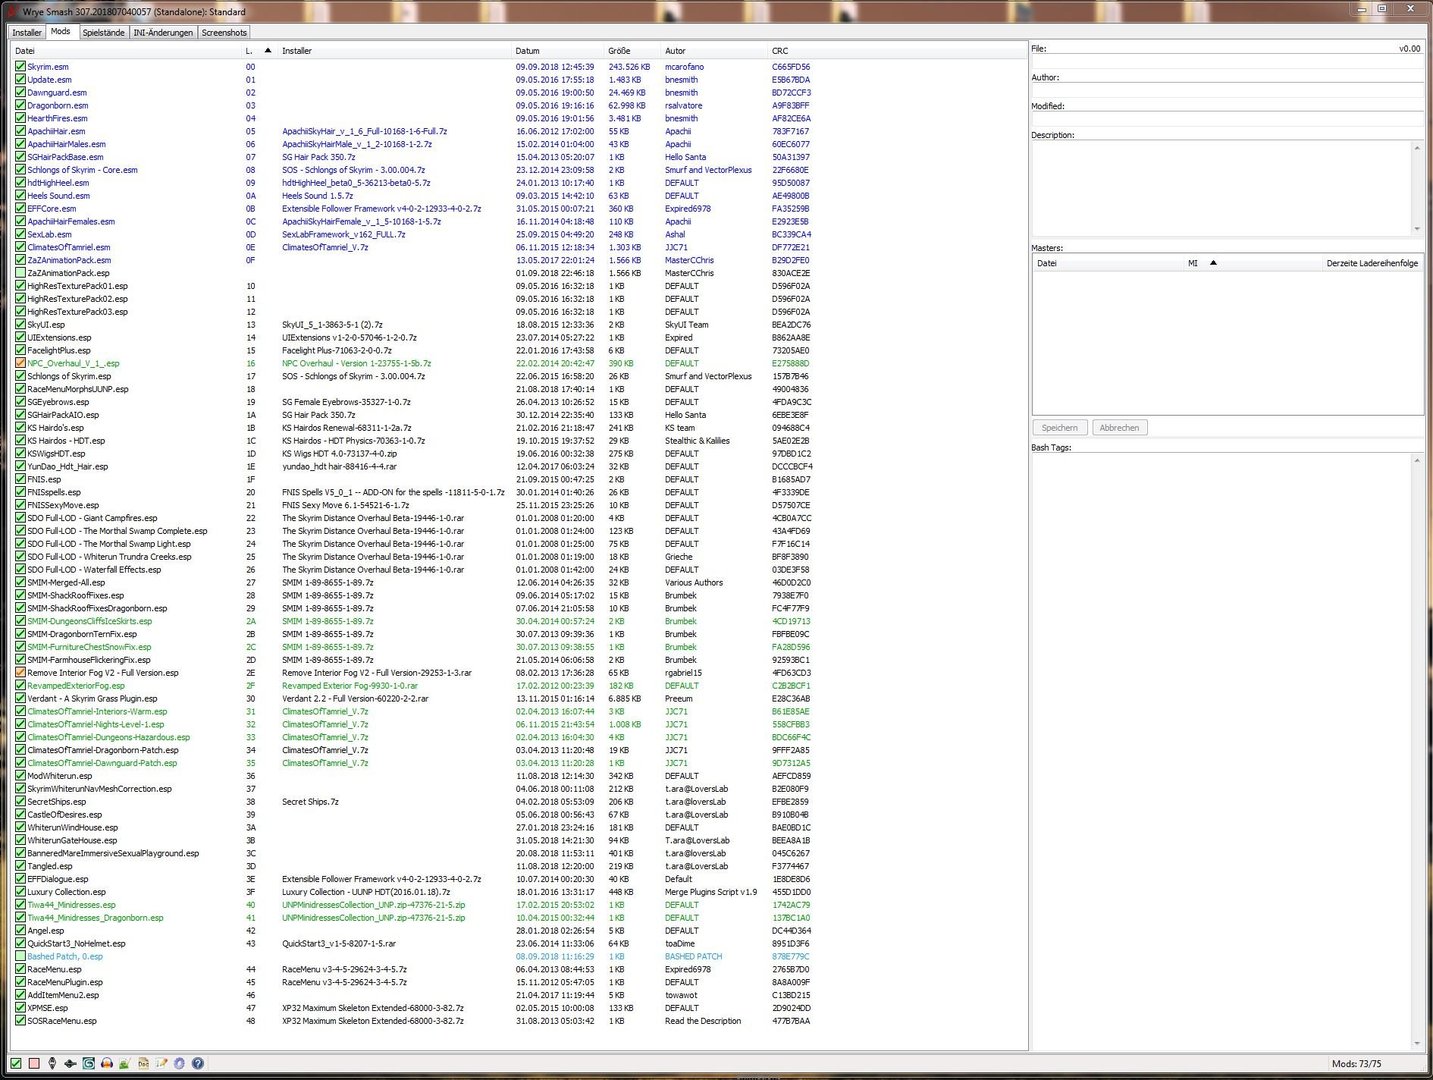
Task: Go to the INI-Änderungen tab
Action: click(x=163, y=32)
